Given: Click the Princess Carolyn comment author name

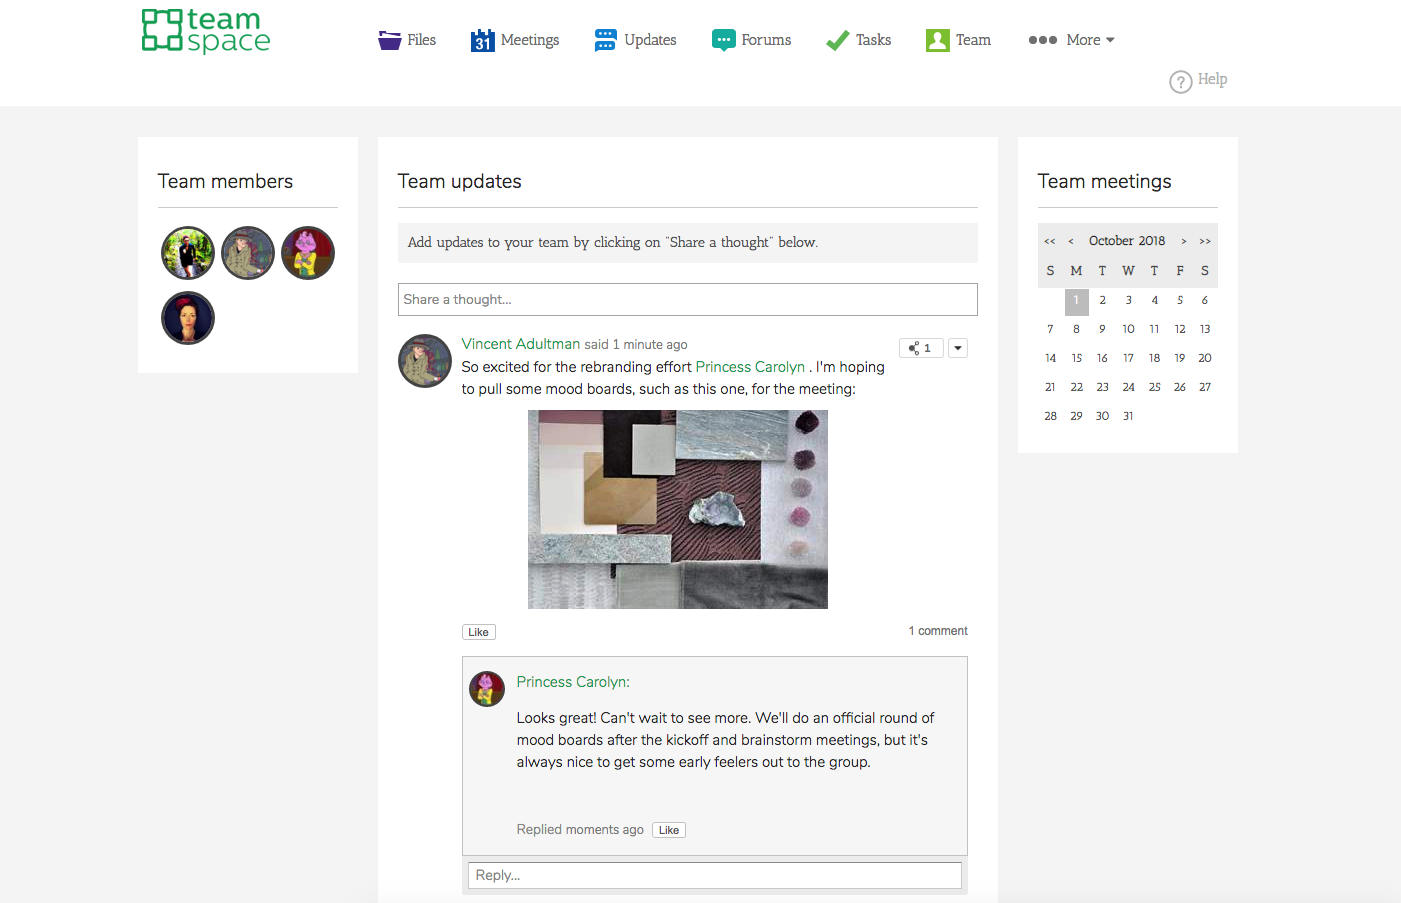Looking at the screenshot, I should (573, 682).
